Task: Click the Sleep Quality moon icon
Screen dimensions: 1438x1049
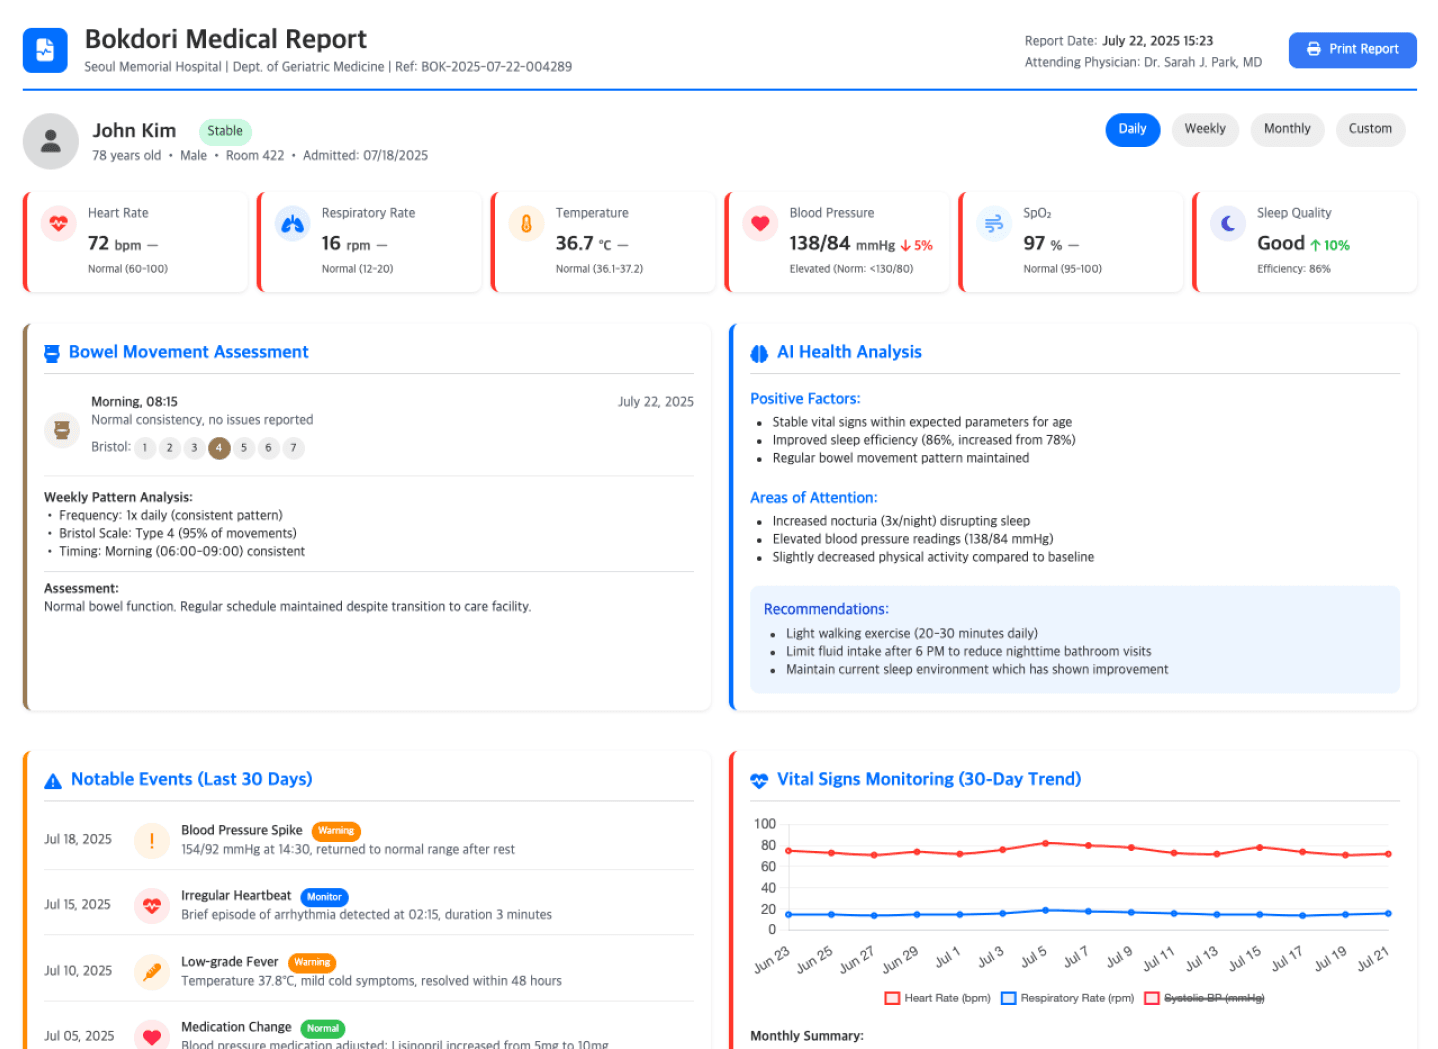Action: pos(1228,223)
